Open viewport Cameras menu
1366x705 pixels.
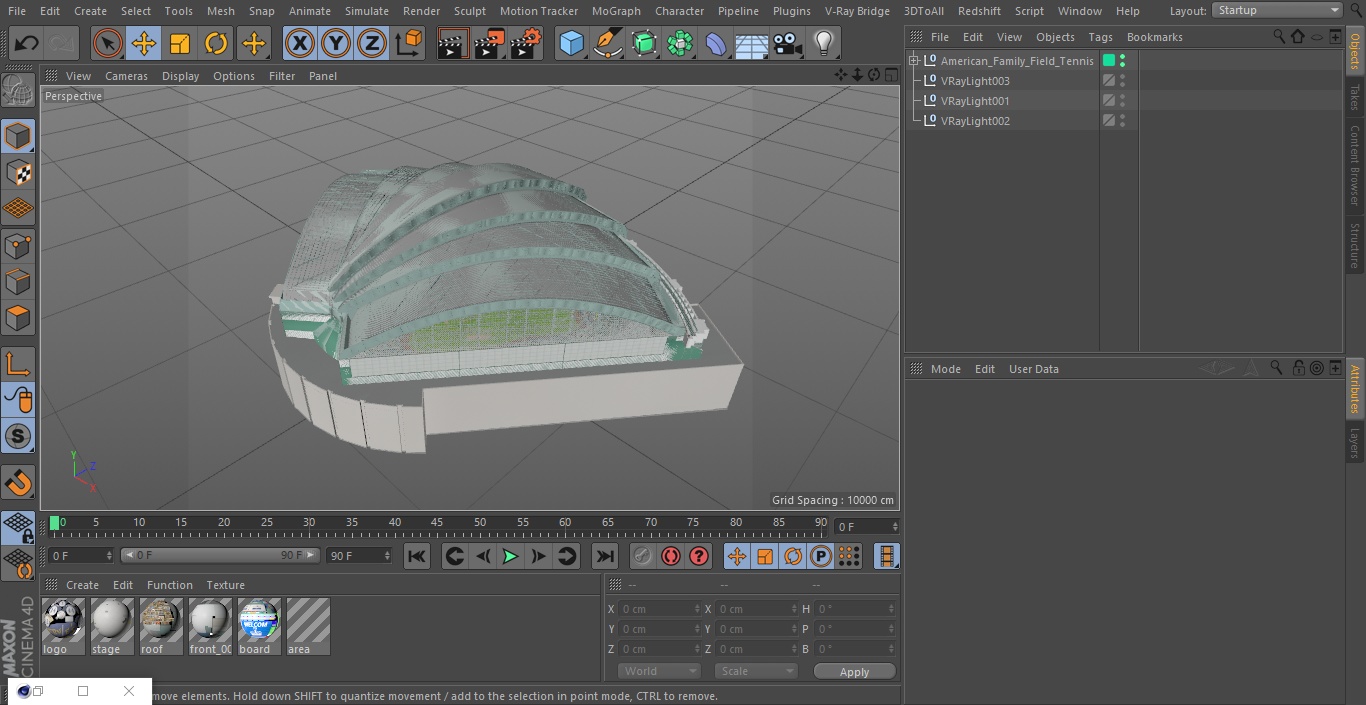pyautogui.click(x=126, y=76)
